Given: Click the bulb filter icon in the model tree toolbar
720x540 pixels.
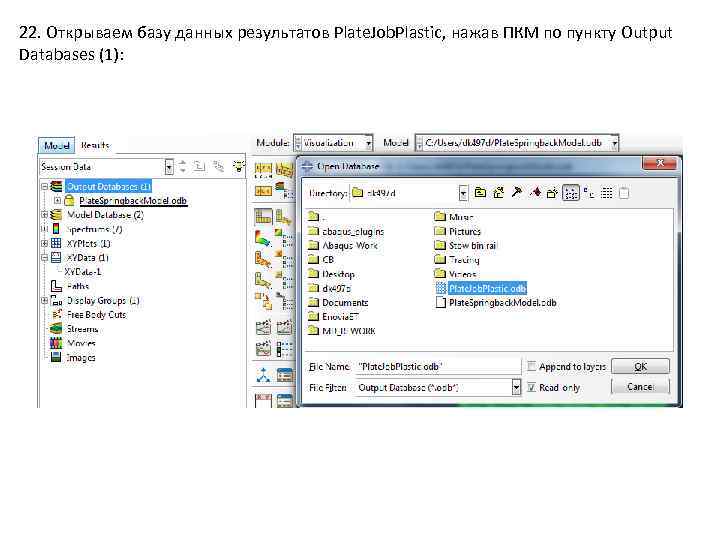Looking at the screenshot, I should tap(238, 166).
